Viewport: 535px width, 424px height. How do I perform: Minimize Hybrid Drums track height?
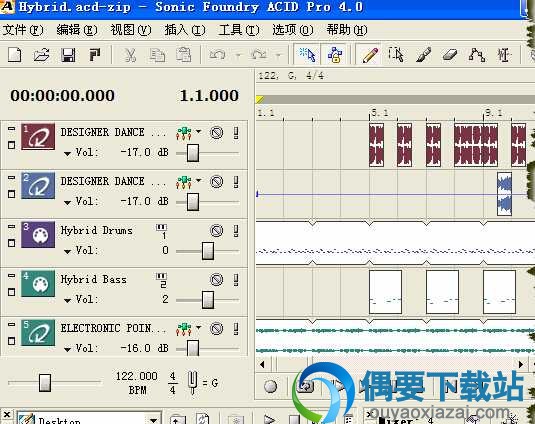click(x=11, y=227)
